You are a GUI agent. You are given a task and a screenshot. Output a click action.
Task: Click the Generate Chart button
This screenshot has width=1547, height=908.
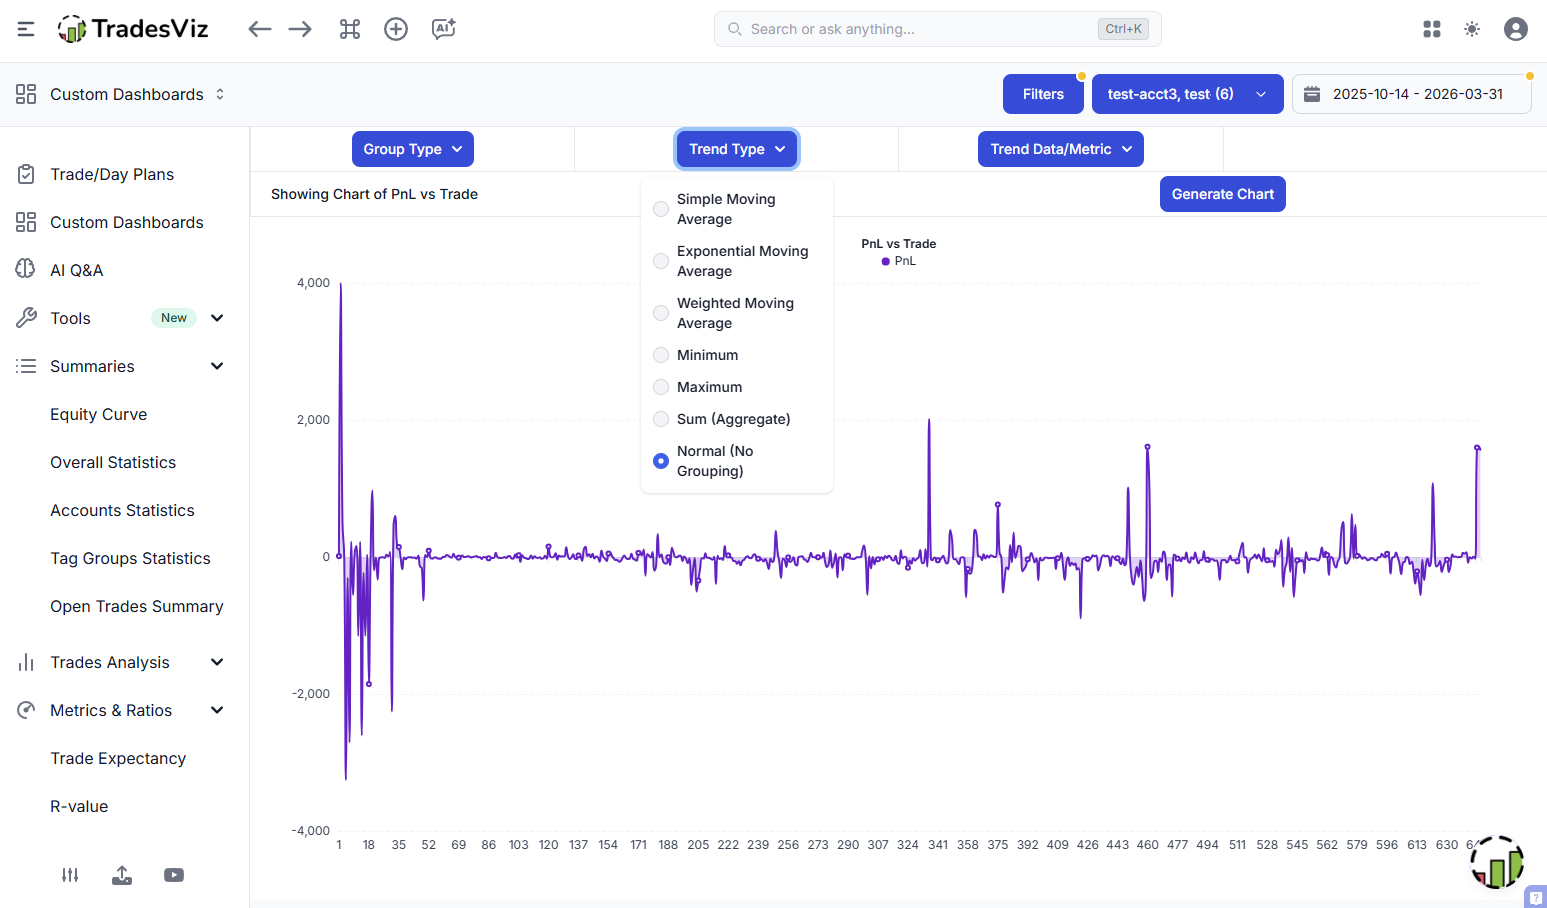pyautogui.click(x=1222, y=194)
